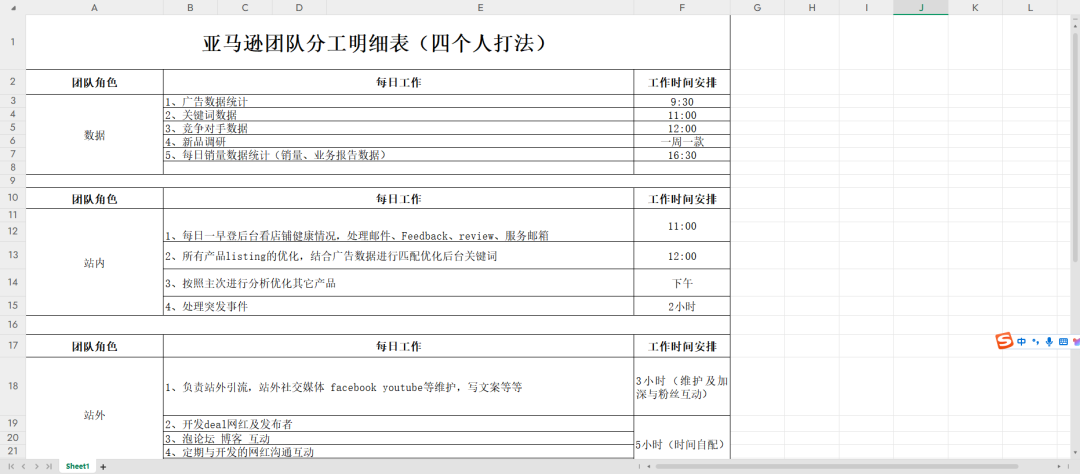Image resolution: width=1080 pixels, height=474 pixels.
Task: Select row 16 header
Action: point(12,324)
